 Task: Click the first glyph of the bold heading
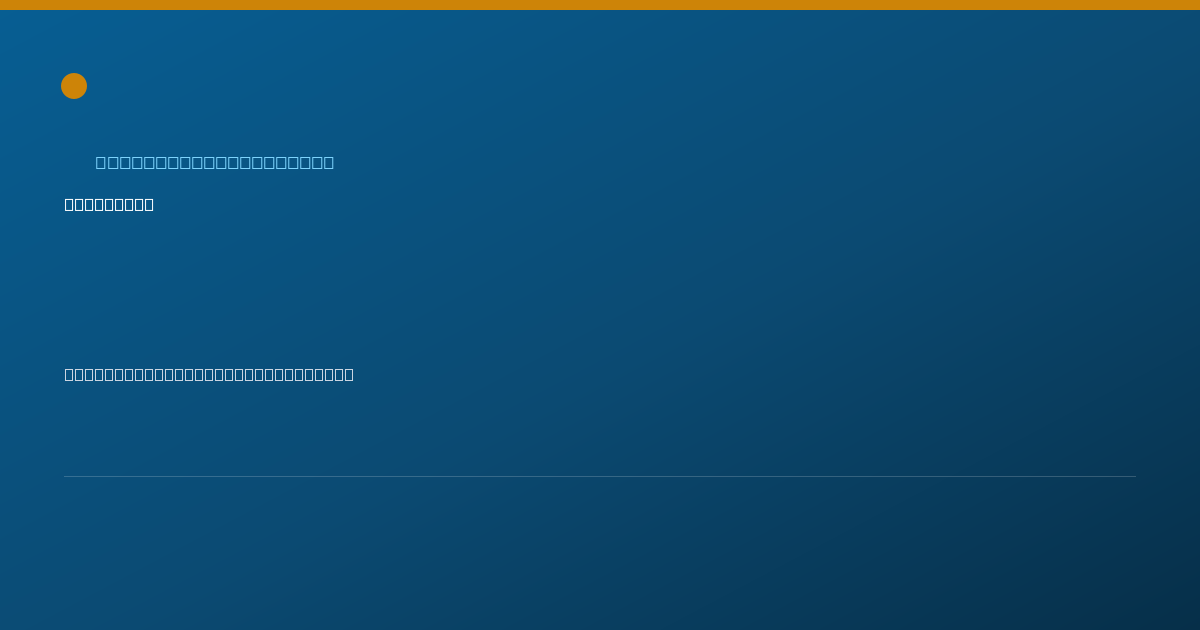tap(70, 204)
